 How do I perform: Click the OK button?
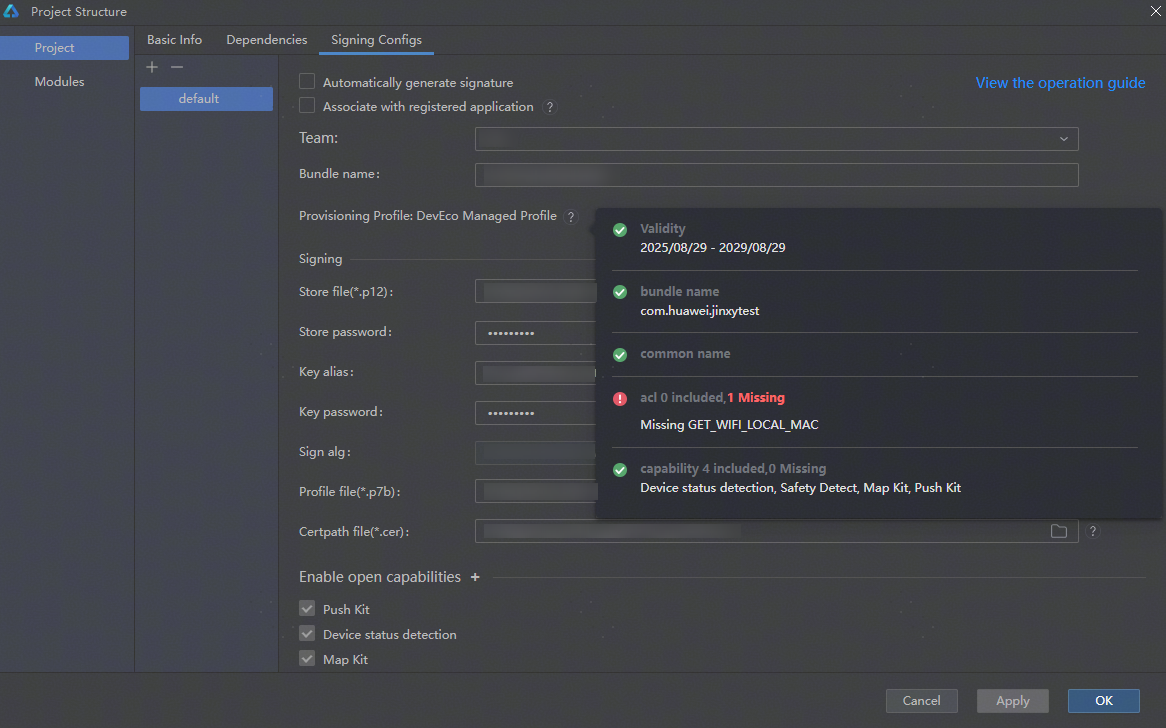1103,701
